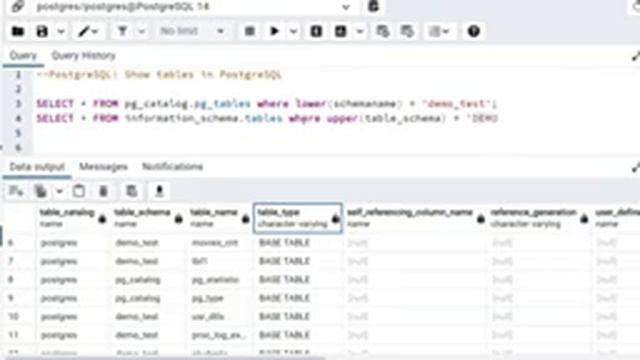
Task: Open the Messages tab
Action: pos(103,167)
